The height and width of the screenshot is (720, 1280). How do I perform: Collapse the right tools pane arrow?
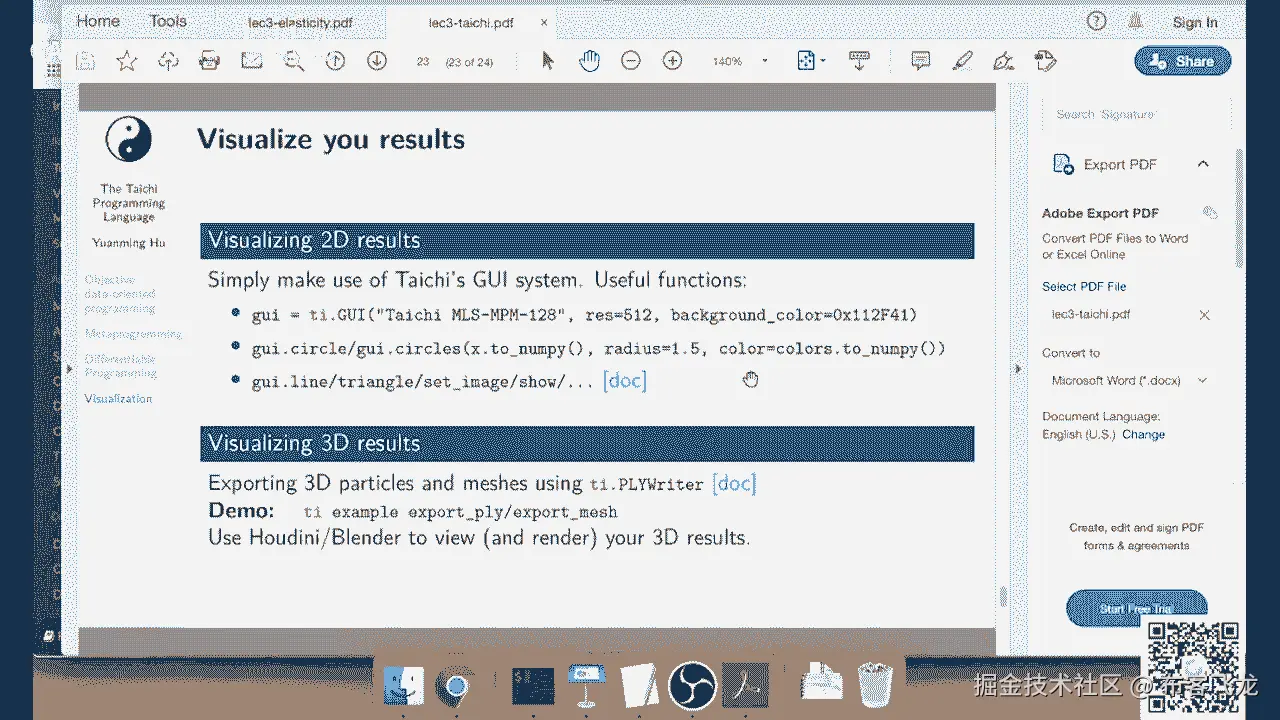click(x=1017, y=368)
